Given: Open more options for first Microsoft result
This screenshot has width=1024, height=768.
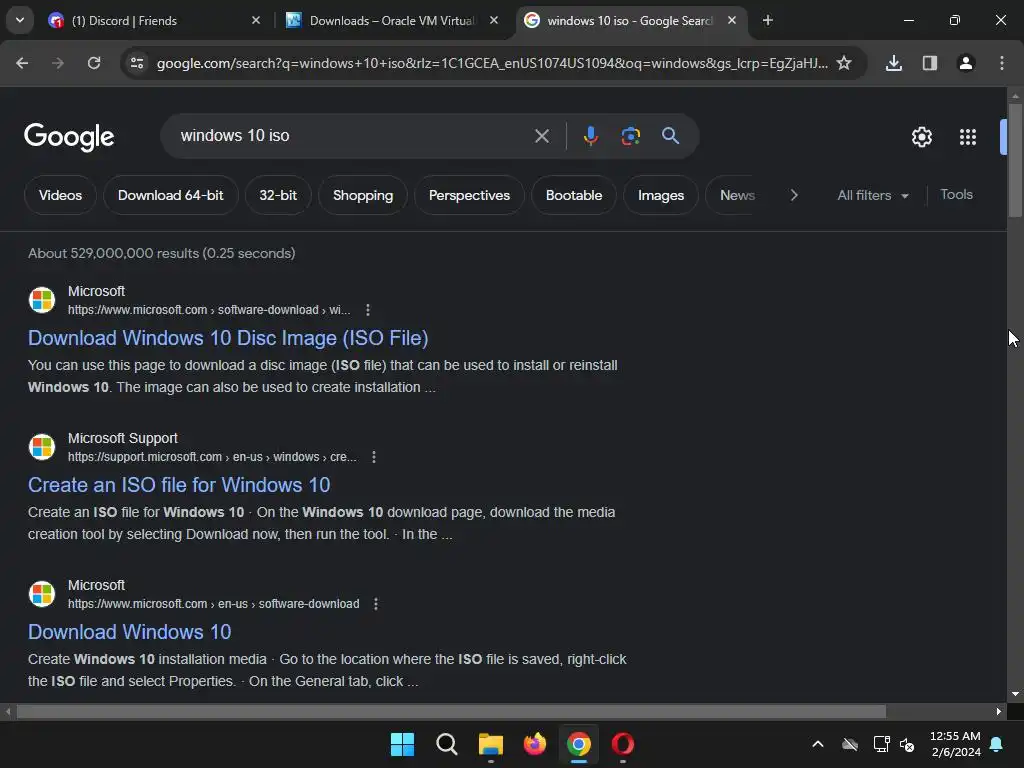Looking at the screenshot, I should pyautogui.click(x=368, y=310).
